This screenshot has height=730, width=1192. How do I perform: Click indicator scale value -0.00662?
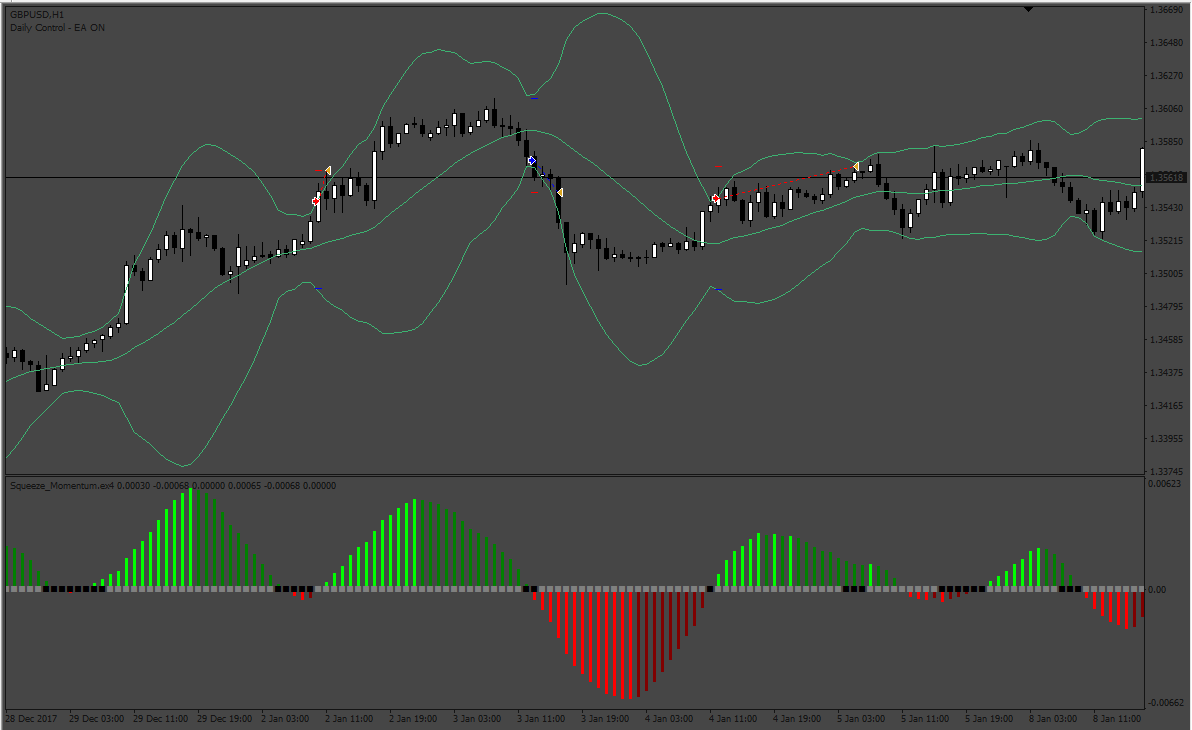(1166, 703)
